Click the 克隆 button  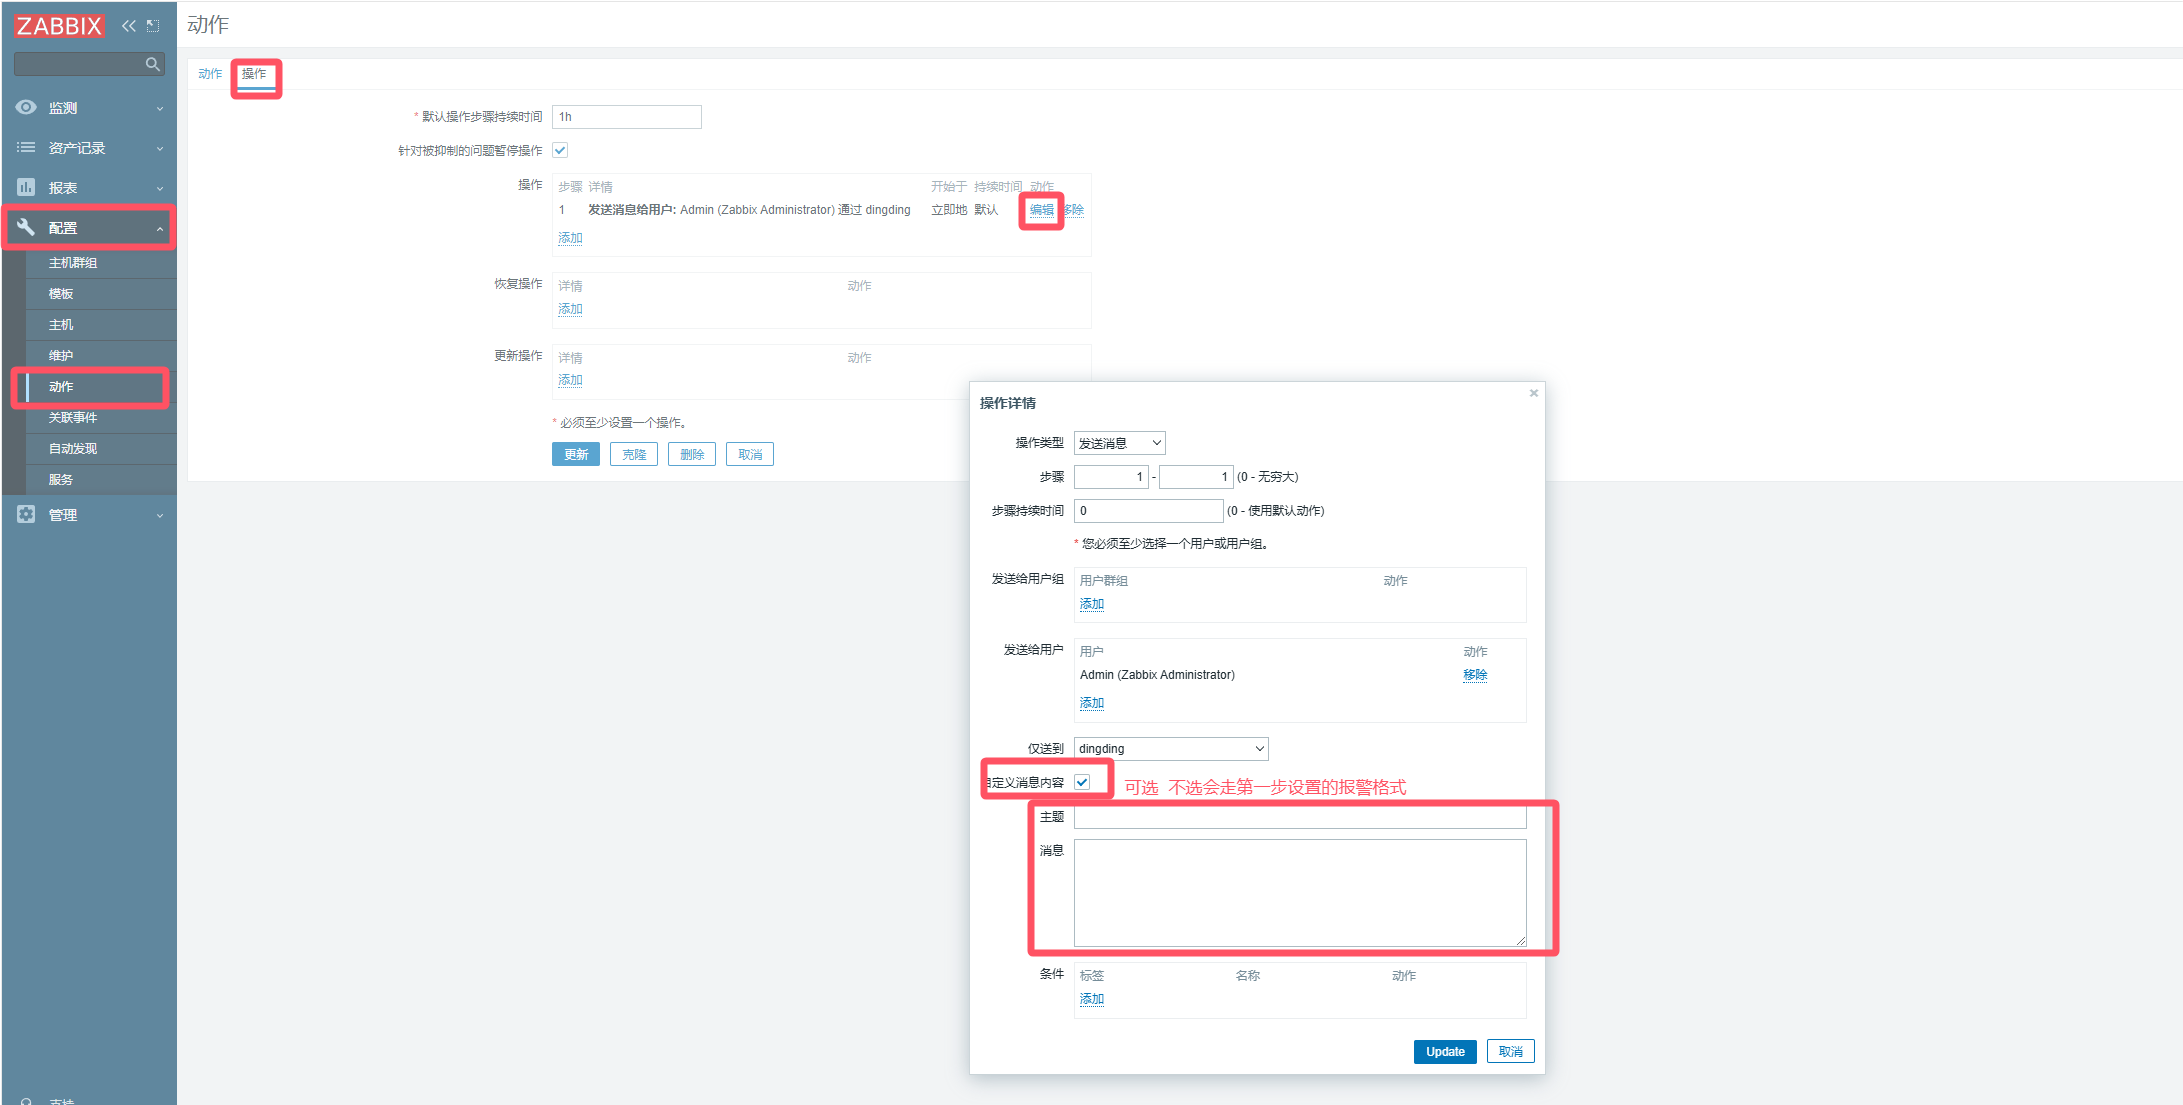(634, 454)
